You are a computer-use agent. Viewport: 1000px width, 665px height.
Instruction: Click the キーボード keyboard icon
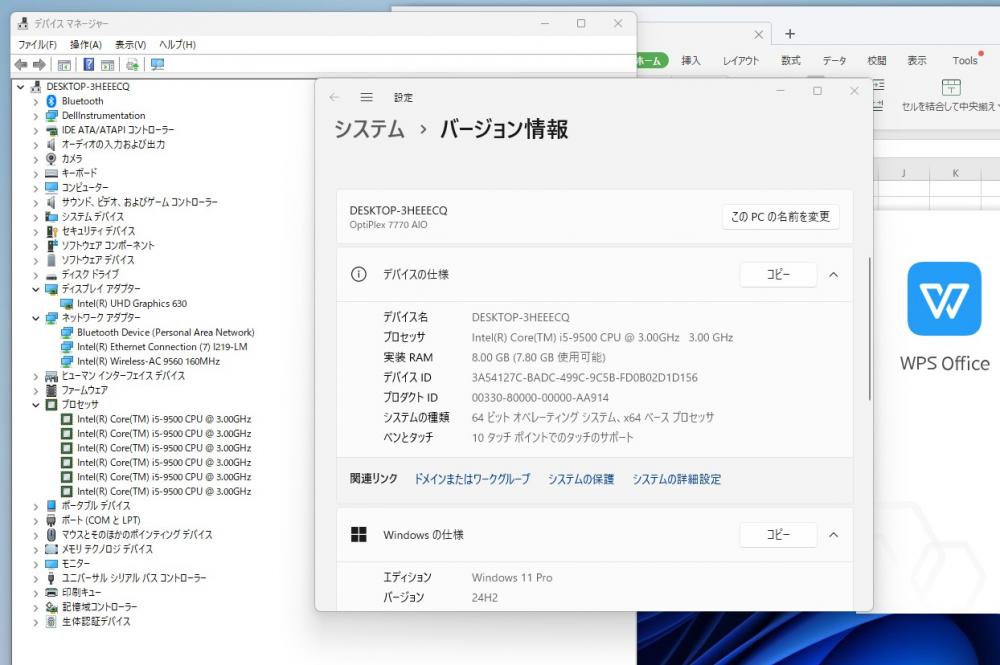click(x=52, y=173)
